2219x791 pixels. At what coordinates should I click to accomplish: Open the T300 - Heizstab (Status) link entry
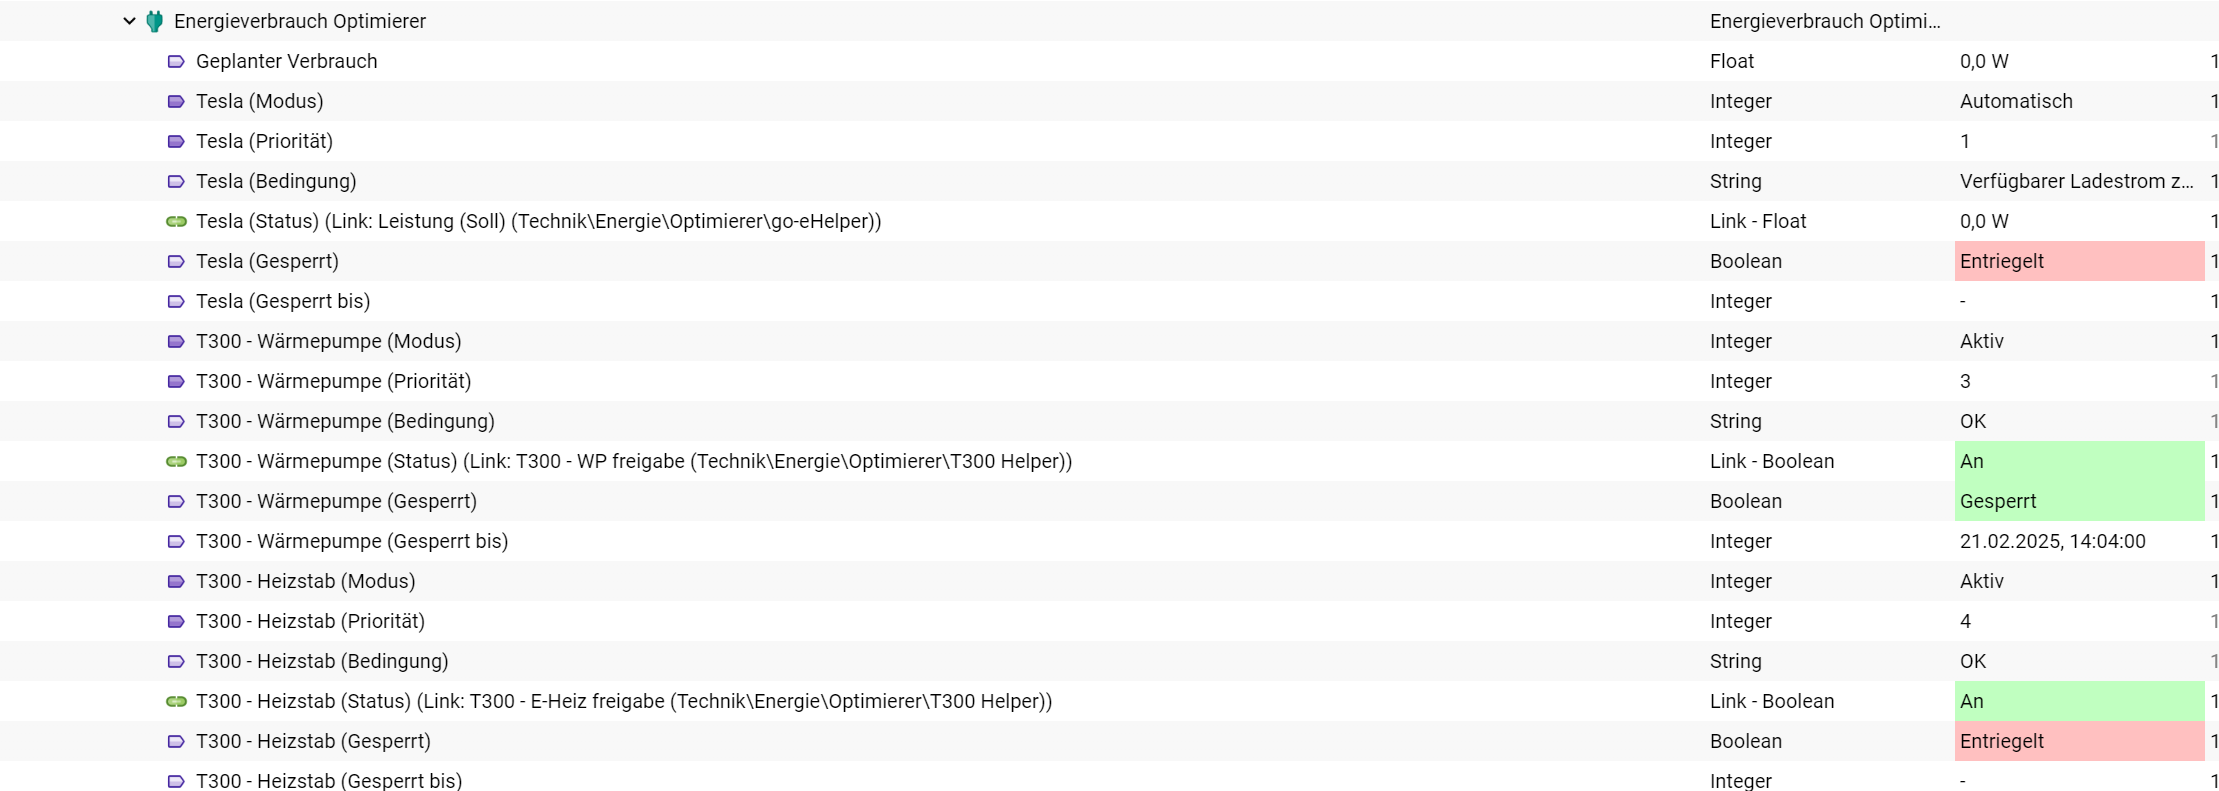[x=624, y=701]
